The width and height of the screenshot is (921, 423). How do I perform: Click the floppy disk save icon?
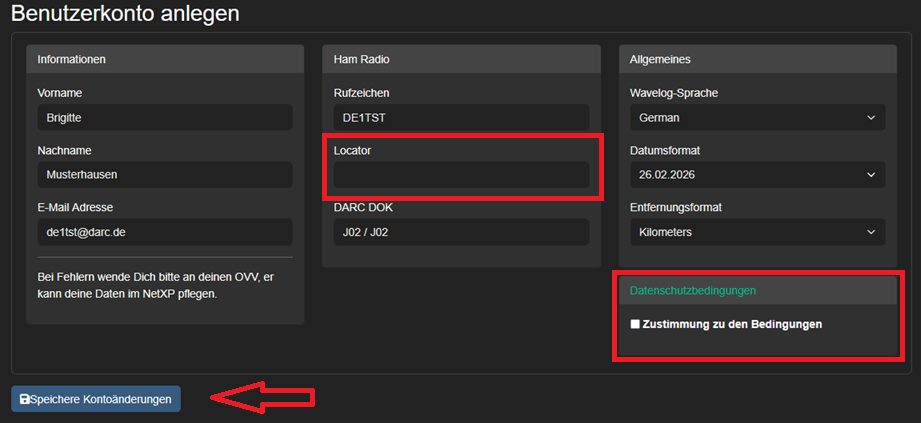[x=24, y=399]
